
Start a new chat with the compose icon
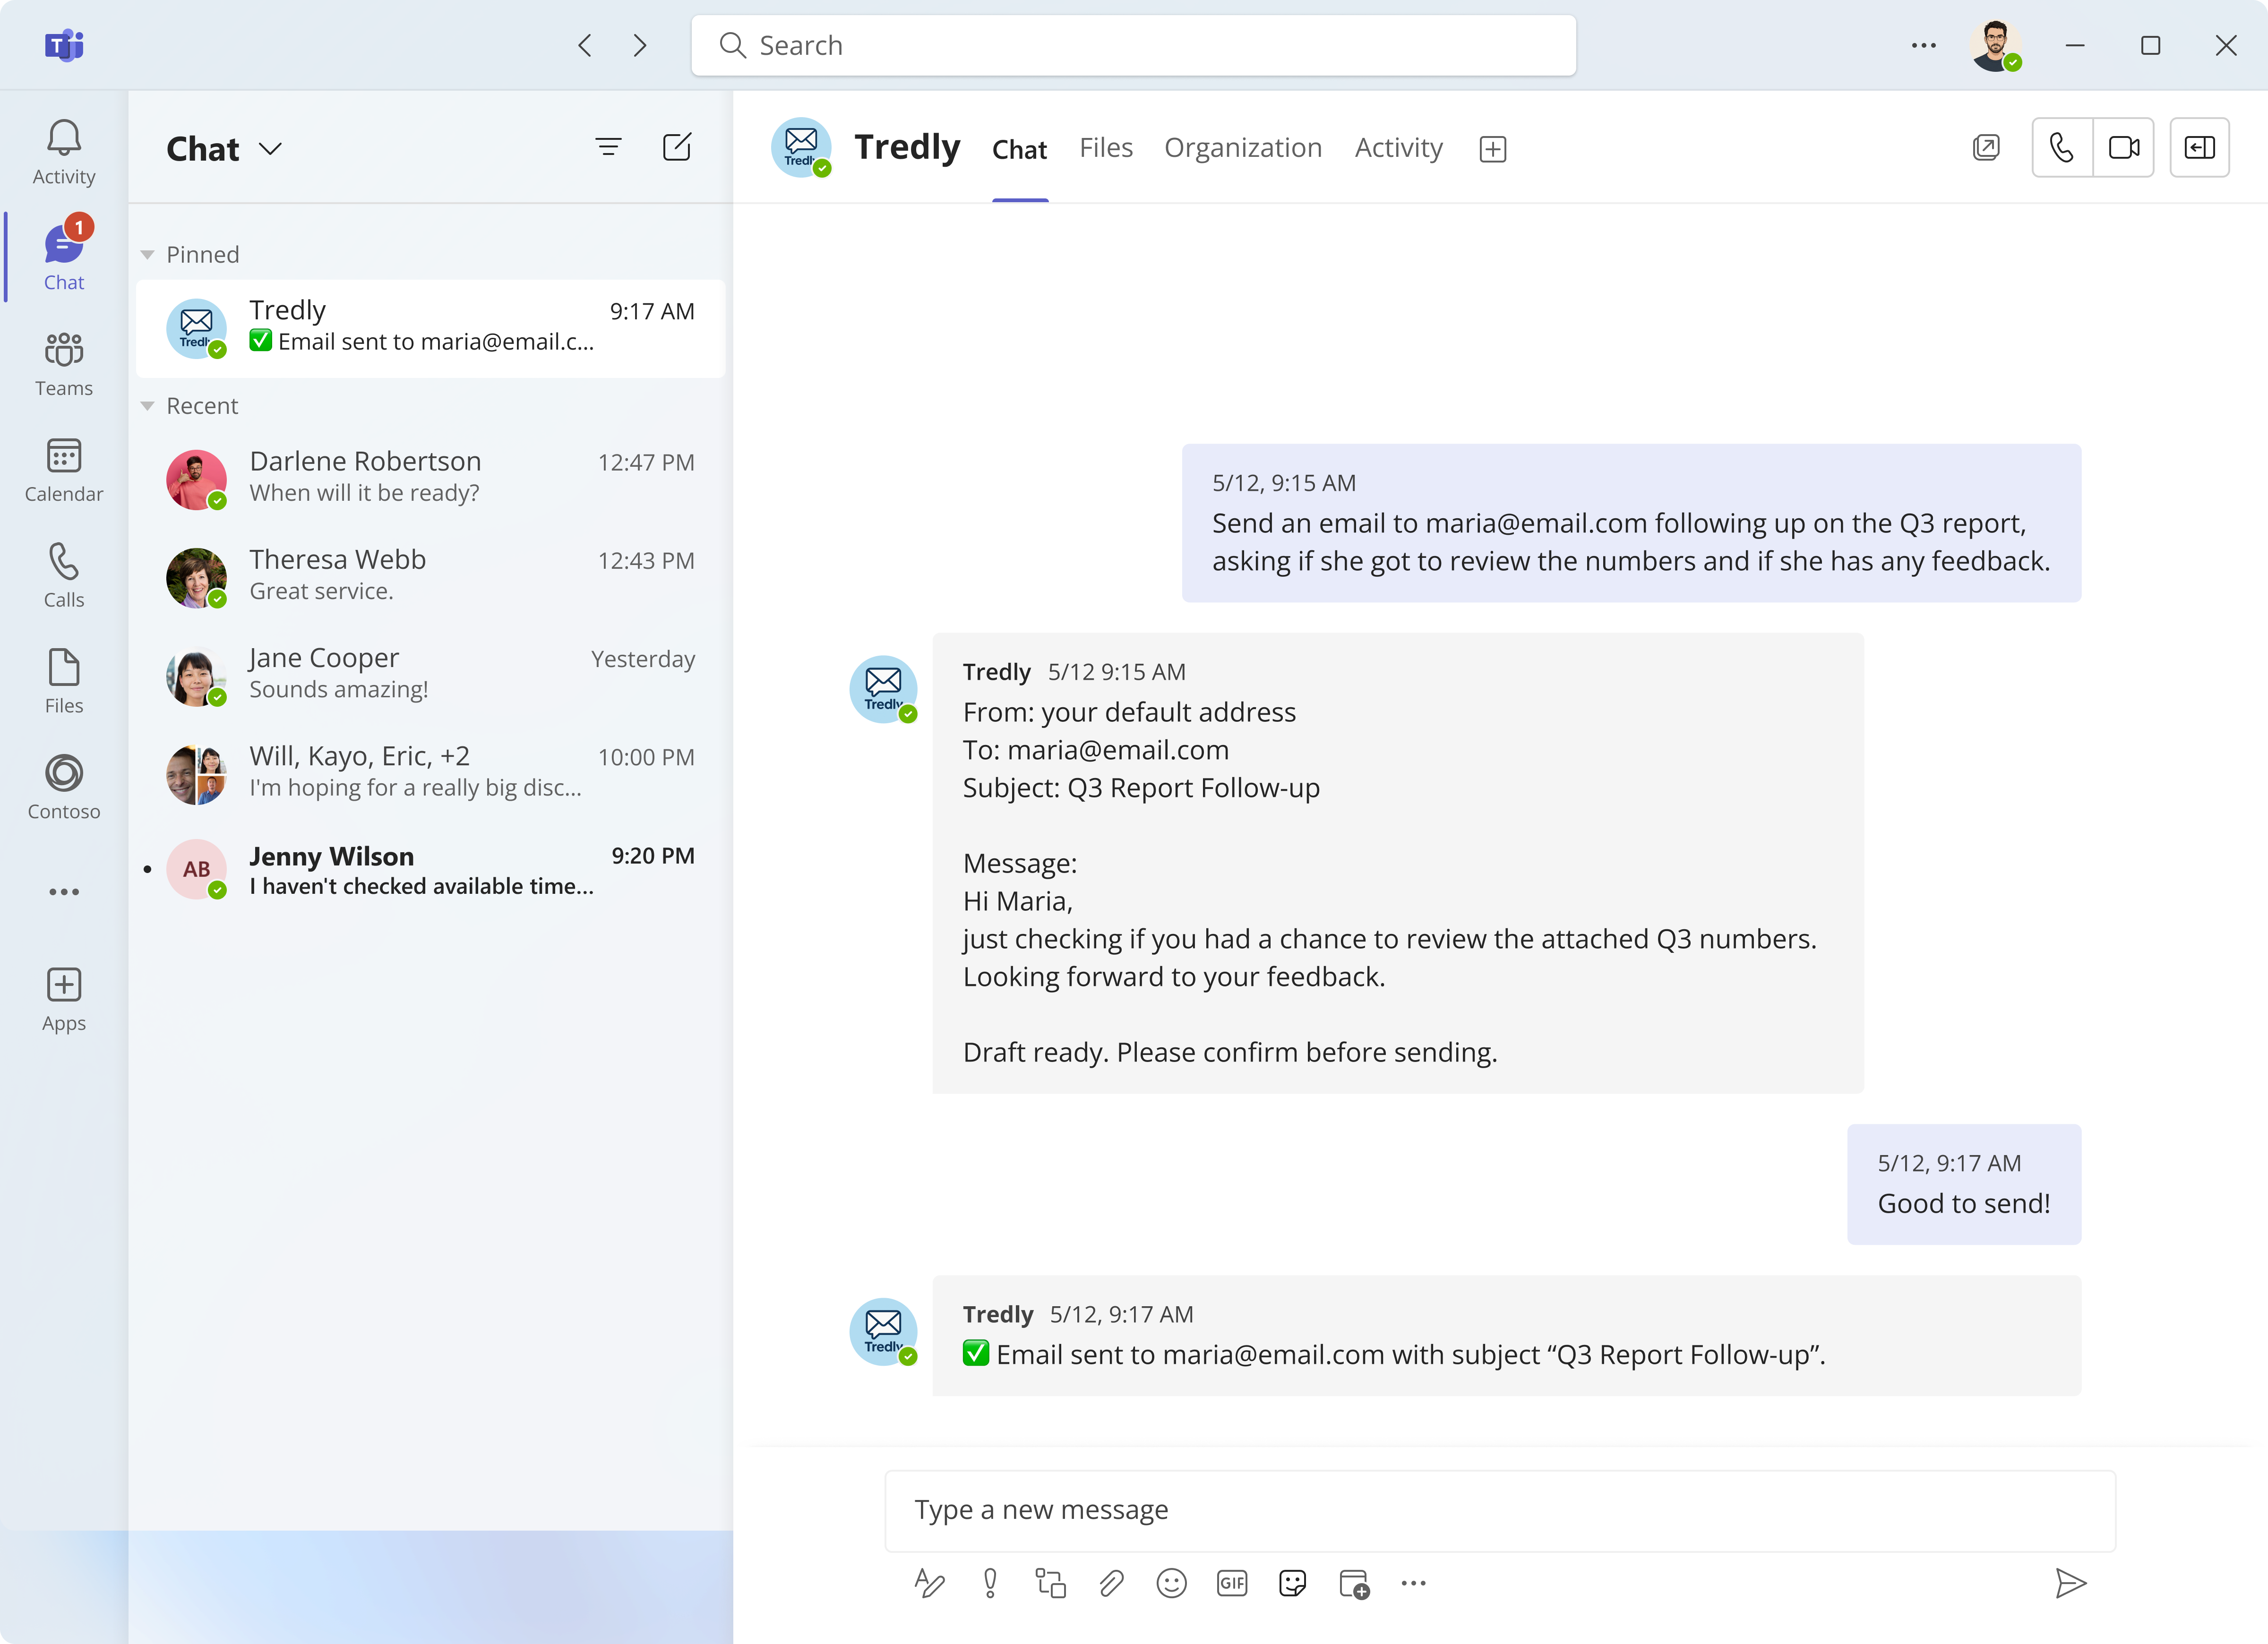pyautogui.click(x=677, y=146)
